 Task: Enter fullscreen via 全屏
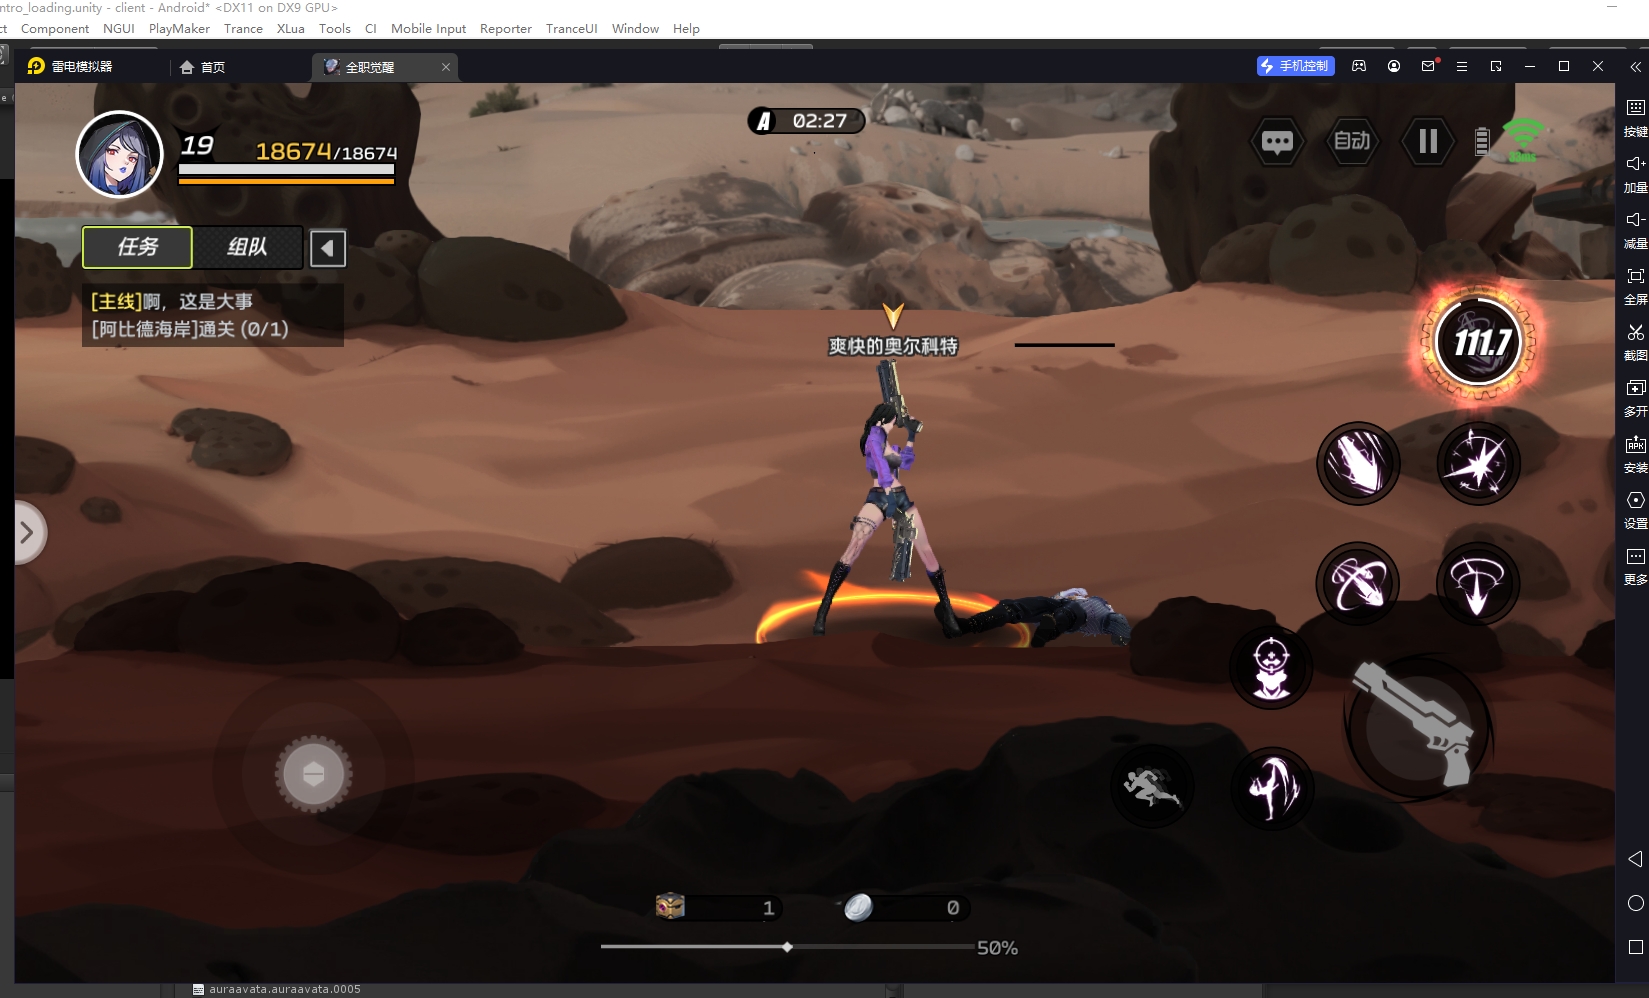[x=1635, y=286]
